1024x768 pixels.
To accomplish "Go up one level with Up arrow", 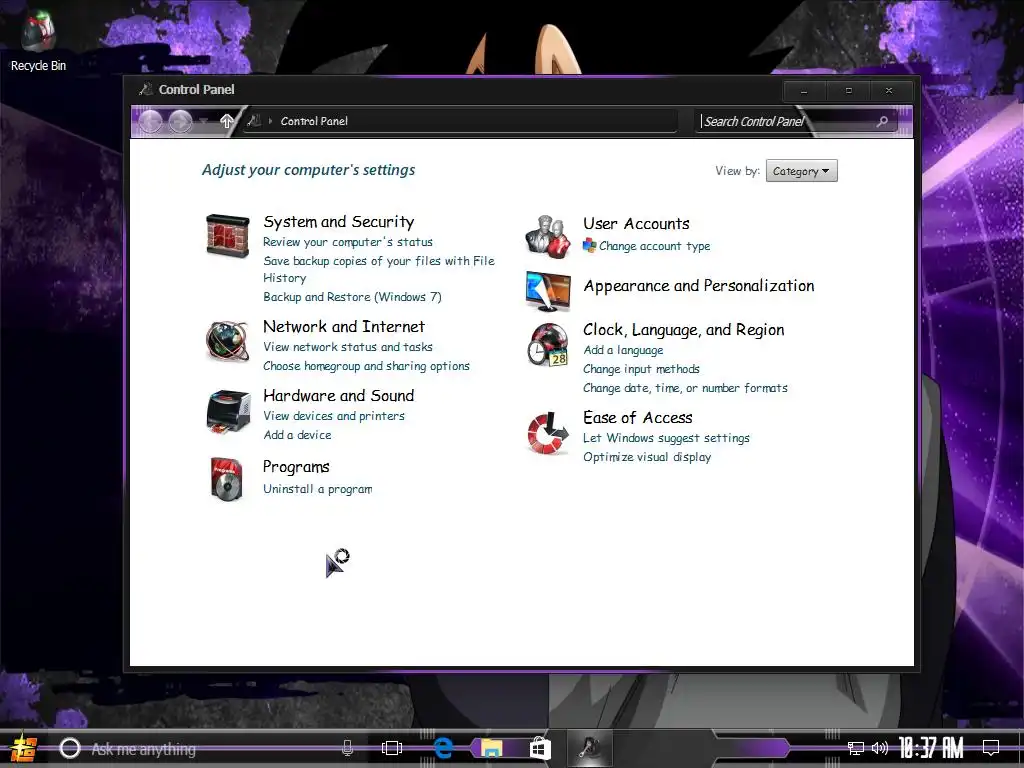I will (227, 121).
